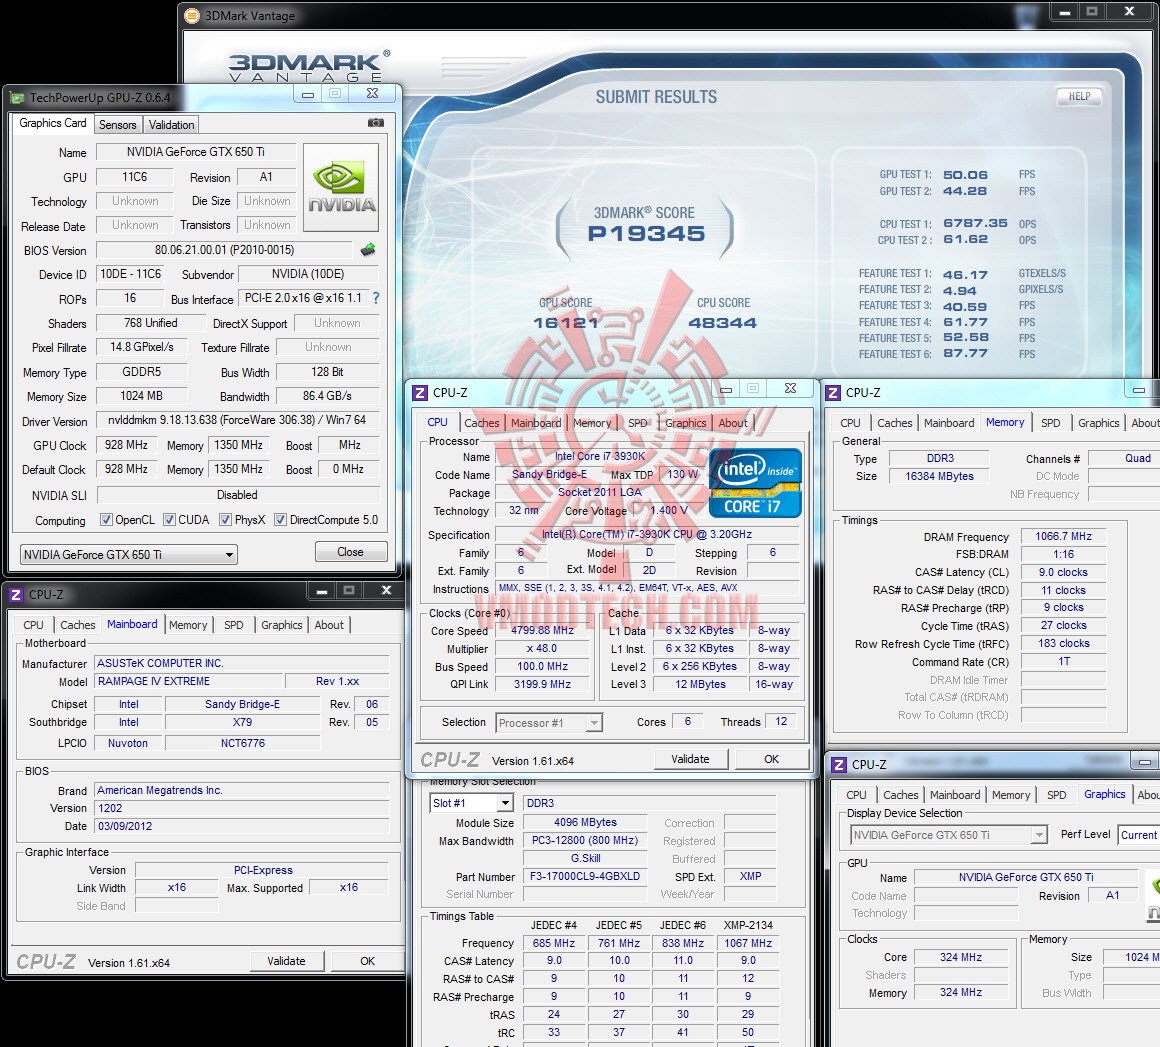Open the Caches tab in CPU-Z Mainboard window

coord(78,625)
